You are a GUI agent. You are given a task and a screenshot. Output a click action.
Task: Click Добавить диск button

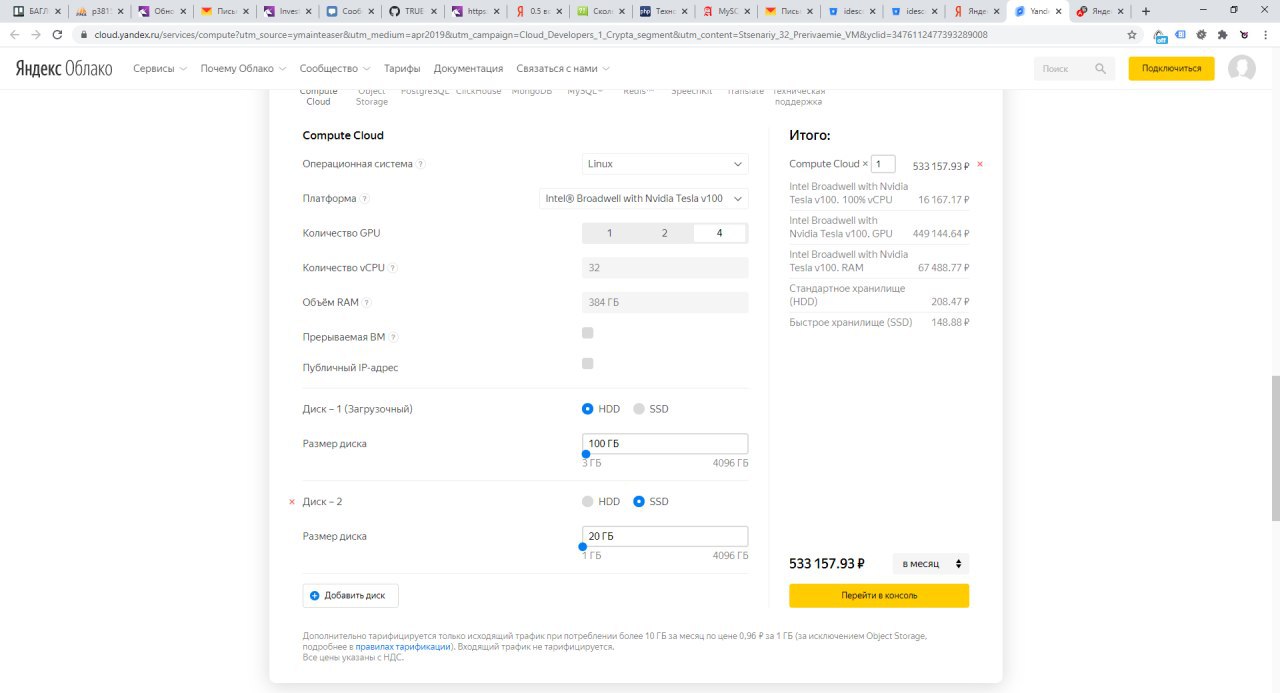tap(350, 596)
